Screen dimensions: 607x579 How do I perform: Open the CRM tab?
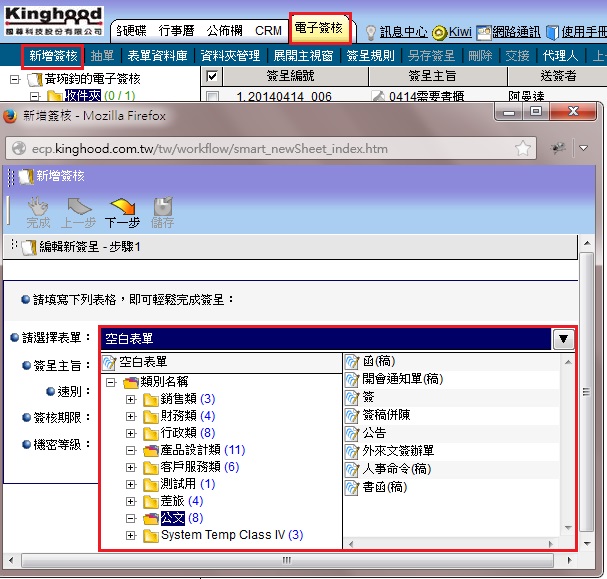268,31
